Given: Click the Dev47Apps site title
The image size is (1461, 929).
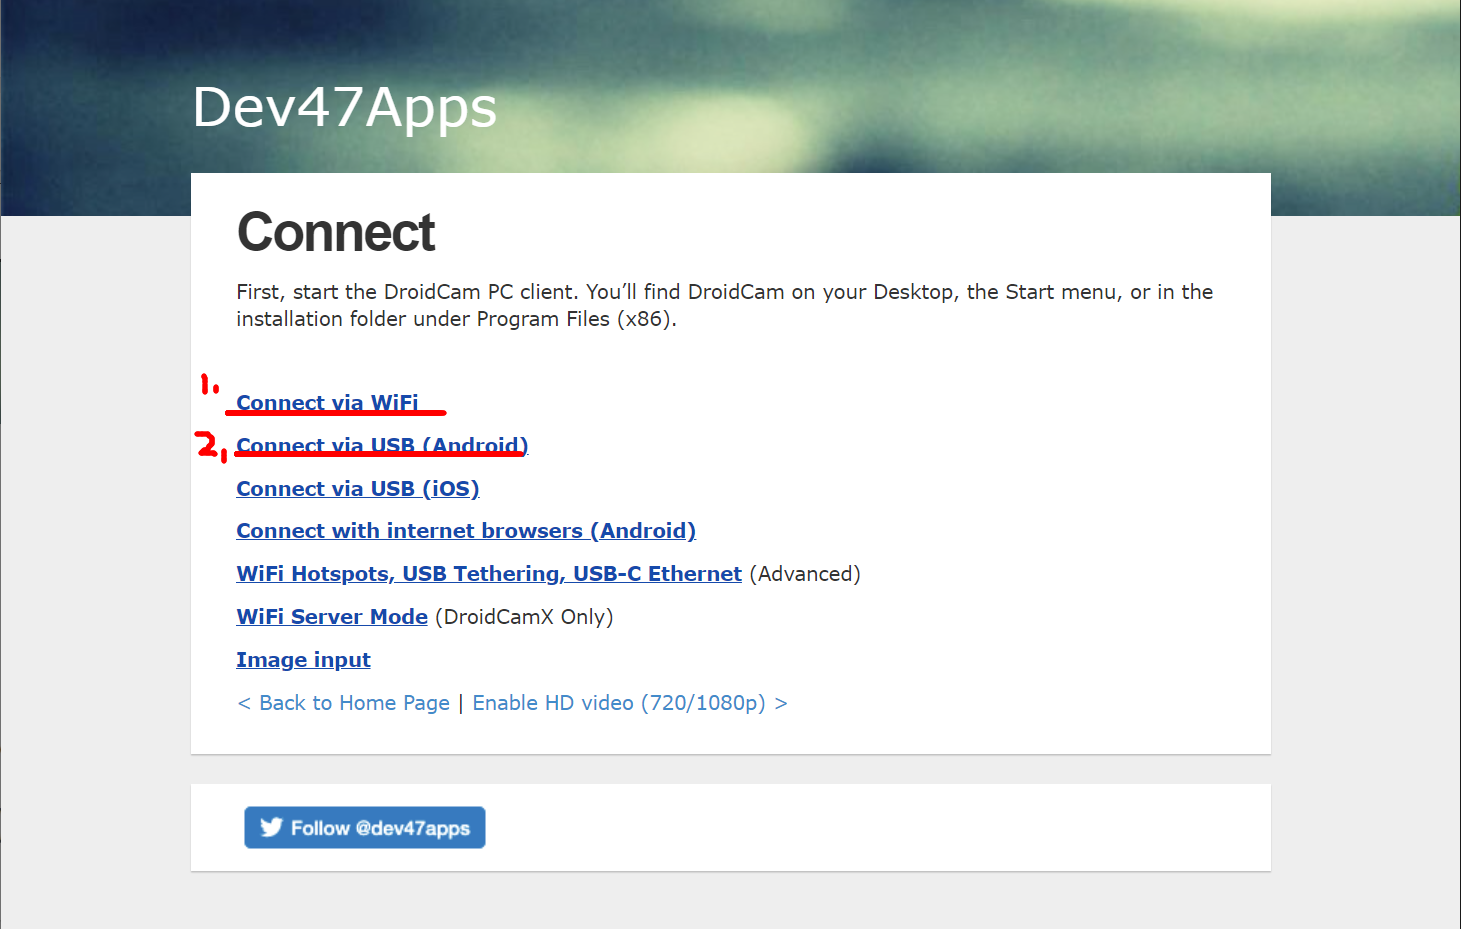Looking at the screenshot, I should click(x=345, y=107).
